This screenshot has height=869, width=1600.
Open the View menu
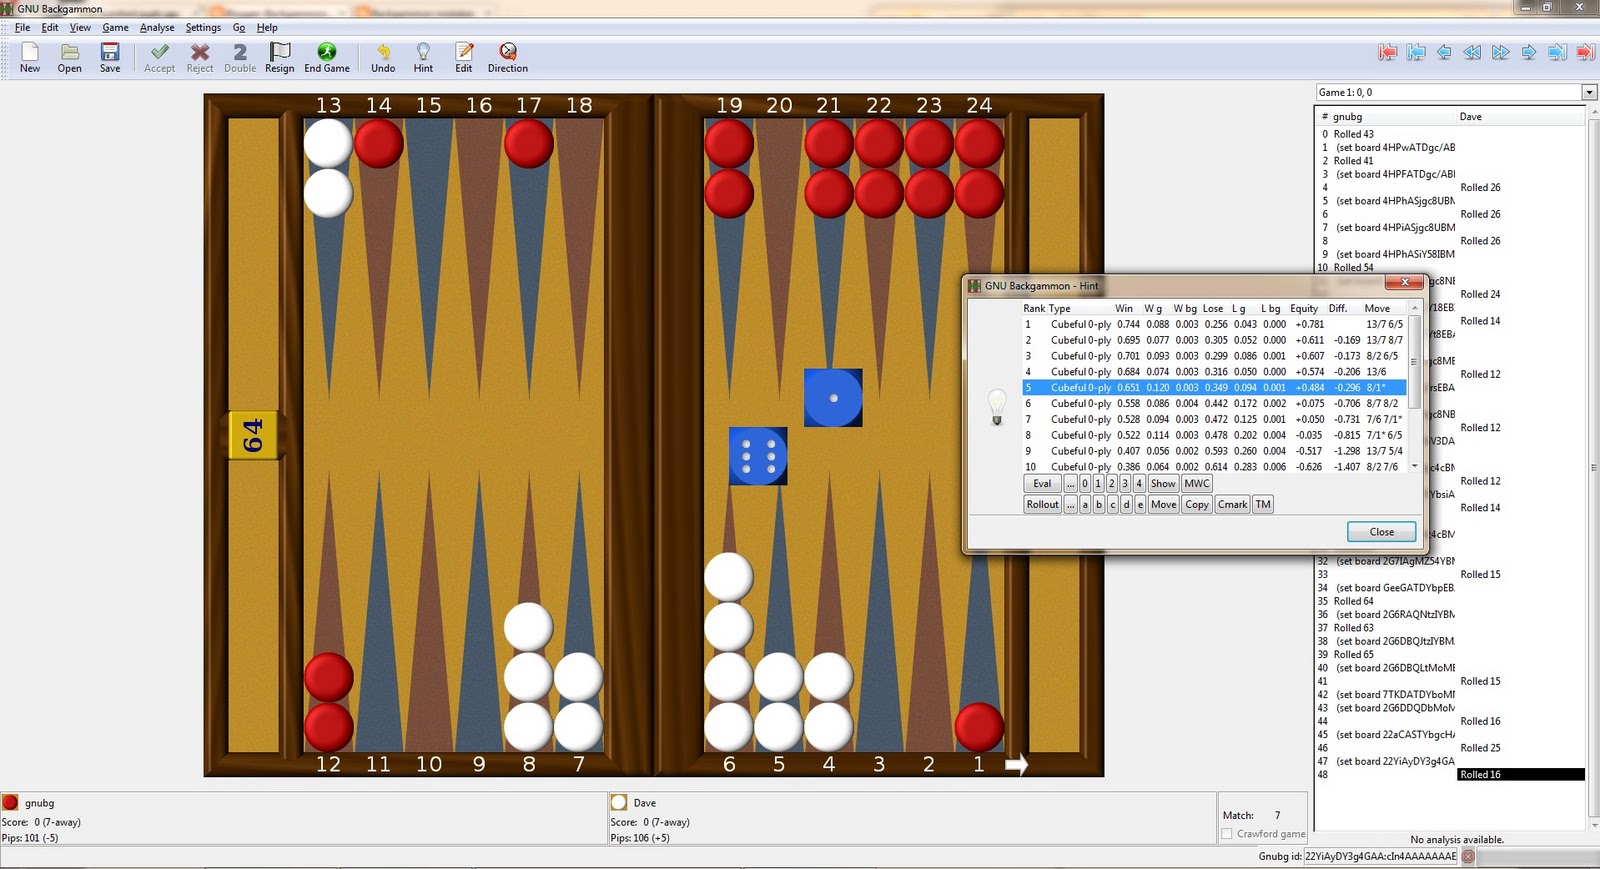point(80,28)
